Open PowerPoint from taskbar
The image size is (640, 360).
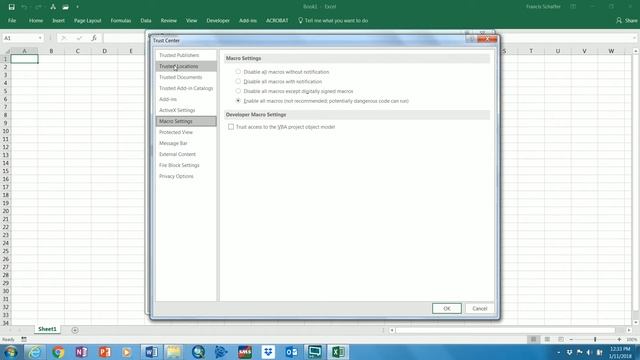[x=104, y=352]
